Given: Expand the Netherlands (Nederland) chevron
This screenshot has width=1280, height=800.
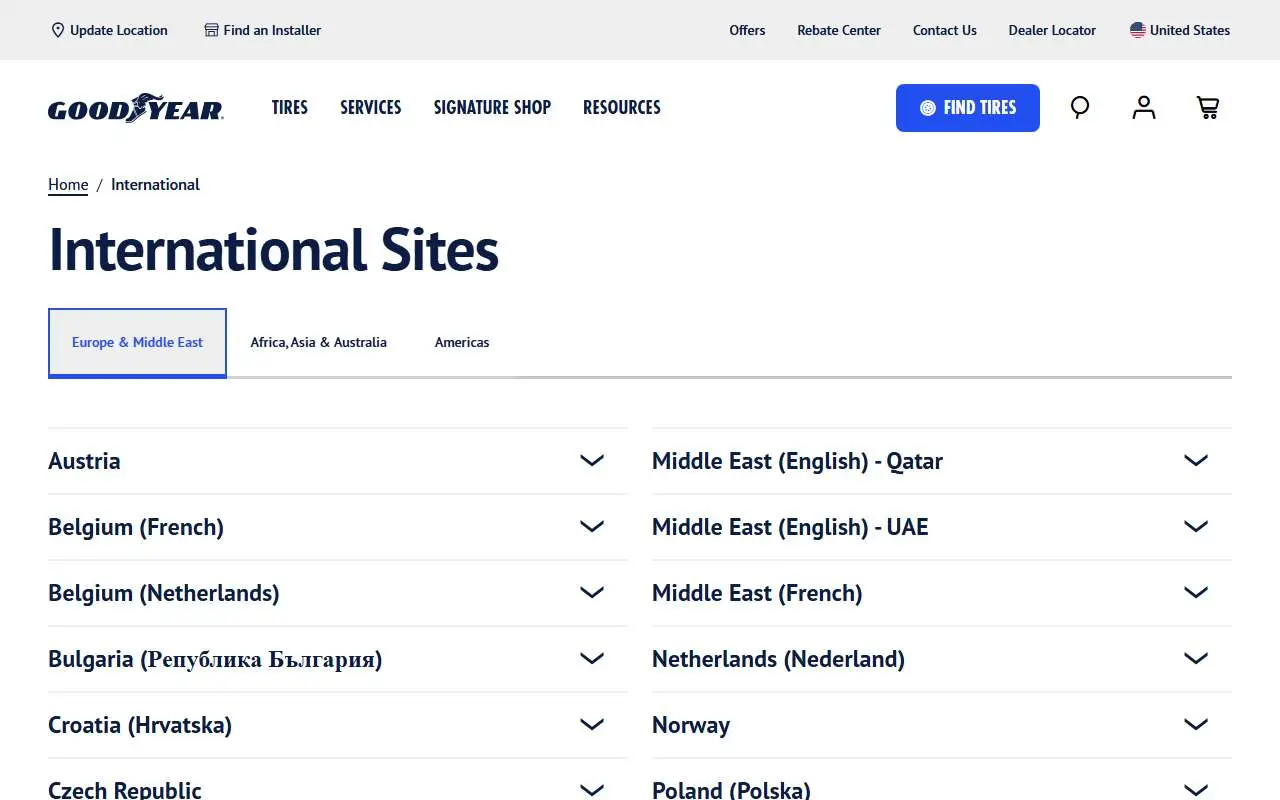Looking at the screenshot, I should (x=1196, y=659).
